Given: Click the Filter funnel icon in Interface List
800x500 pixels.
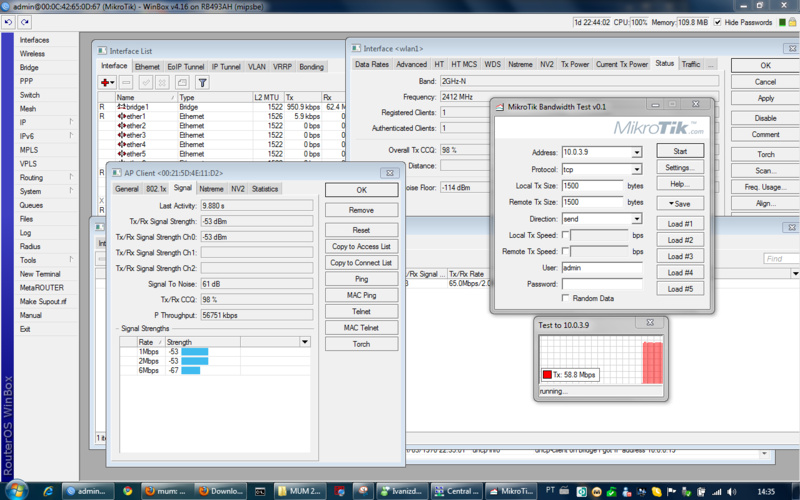Looking at the screenshot, I should 202,83.
